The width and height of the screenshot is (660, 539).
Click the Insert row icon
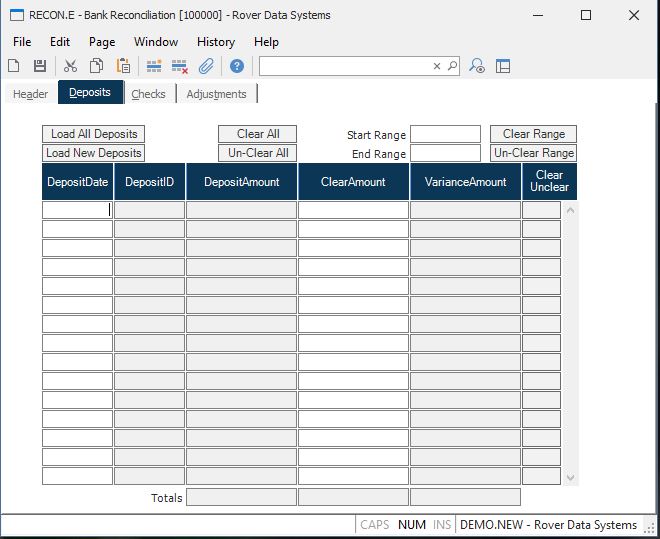pos(154,66)
